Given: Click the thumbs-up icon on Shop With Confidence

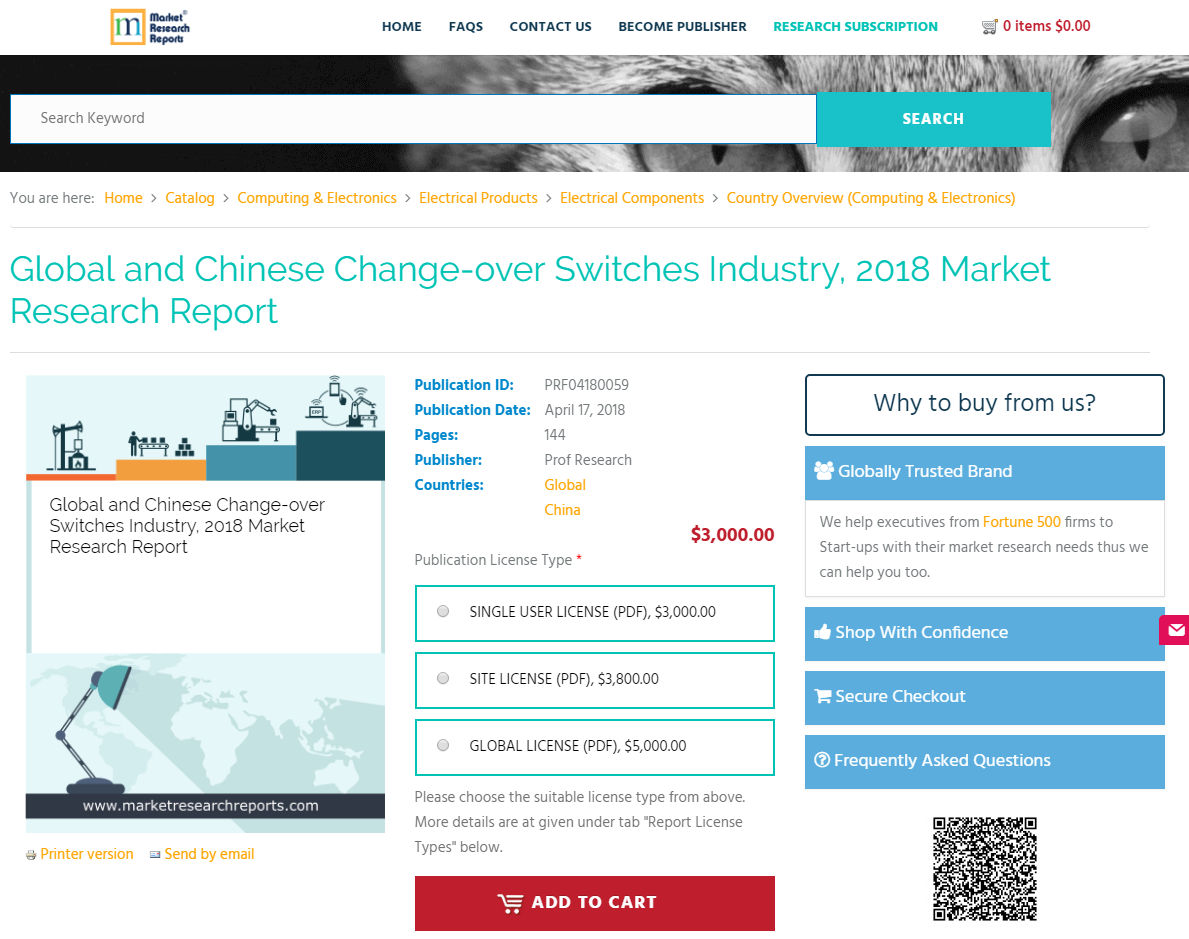Looking at the screenshot, I should point(823,631).
